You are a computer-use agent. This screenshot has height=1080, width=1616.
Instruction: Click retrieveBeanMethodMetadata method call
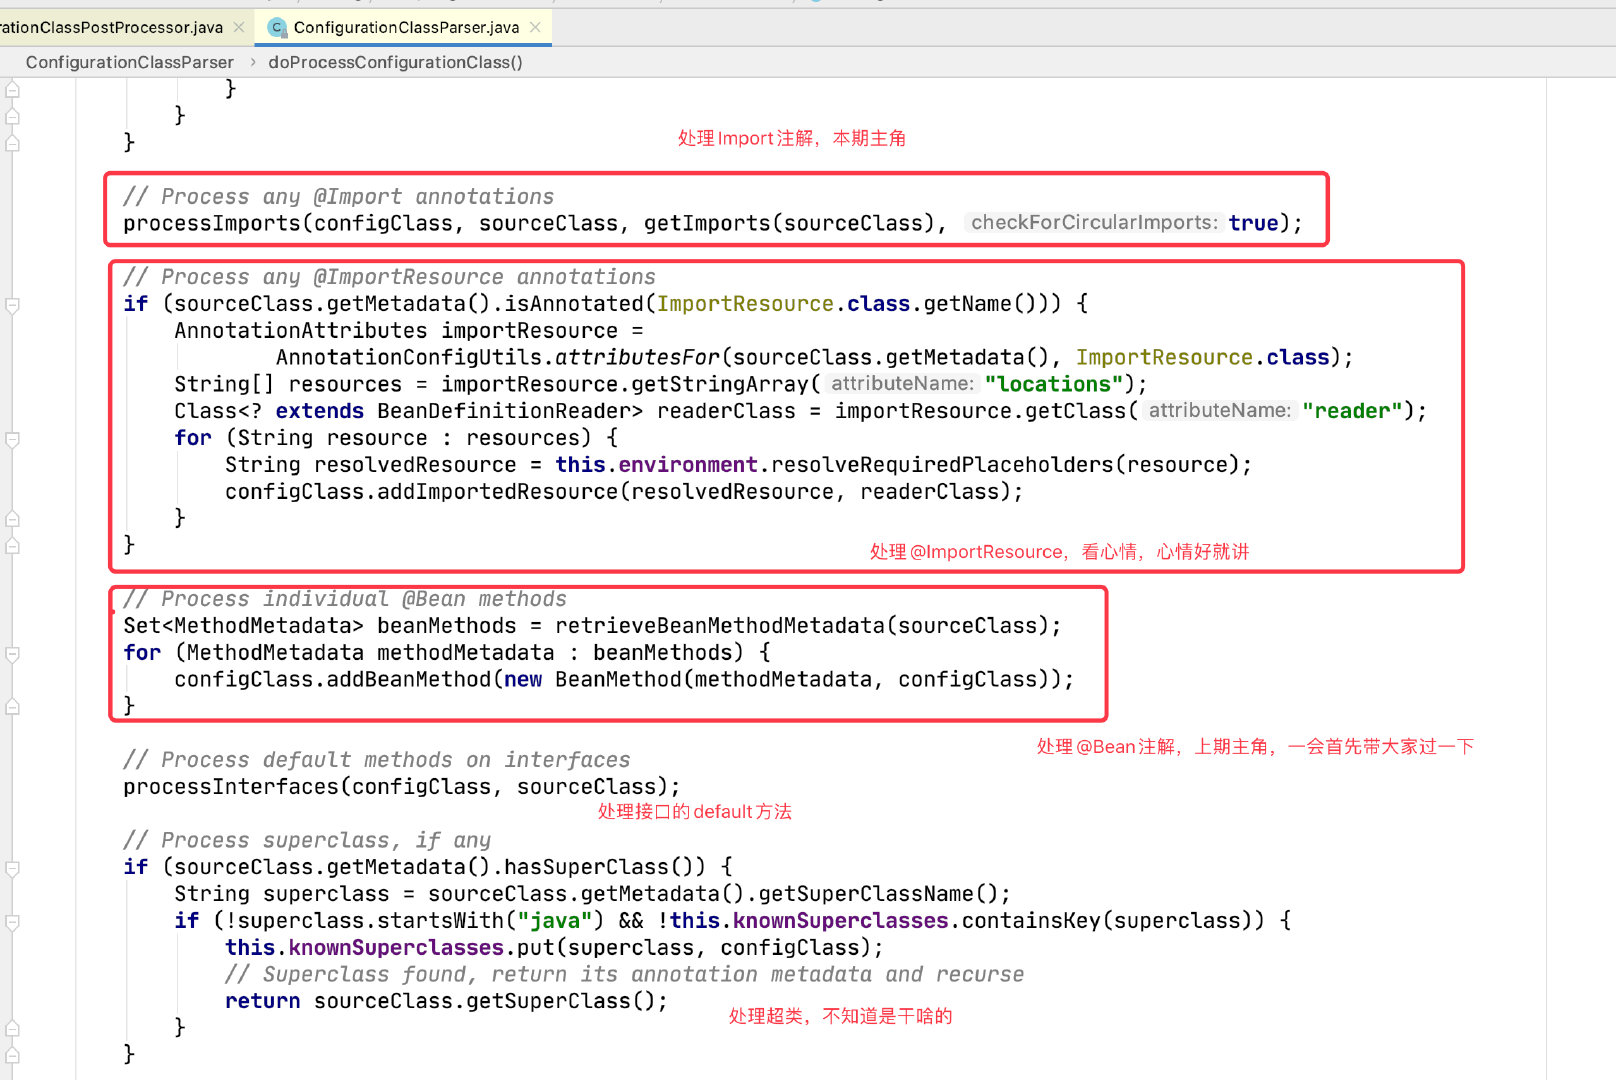719,626
